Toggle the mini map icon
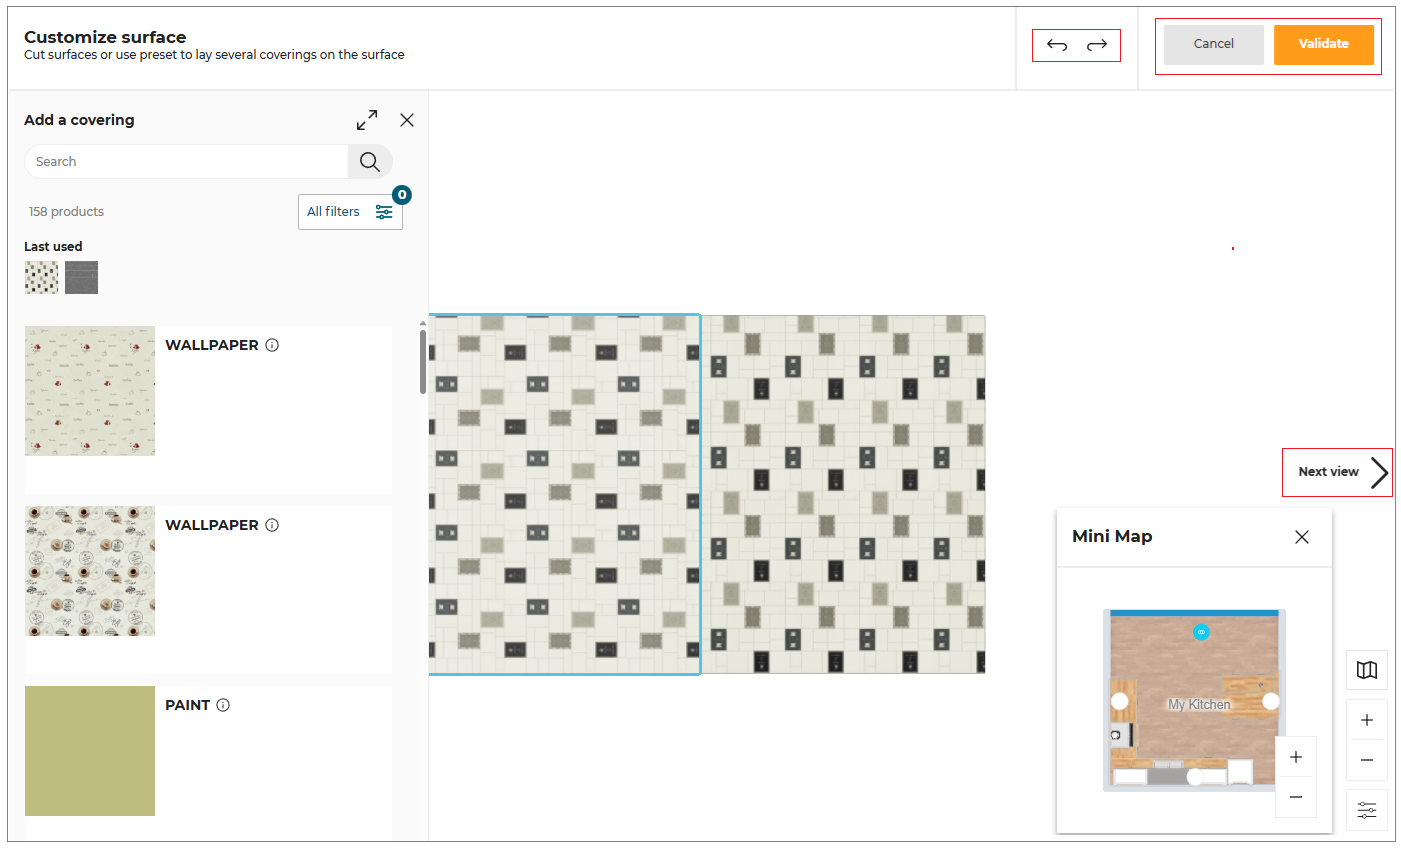 1367,670
